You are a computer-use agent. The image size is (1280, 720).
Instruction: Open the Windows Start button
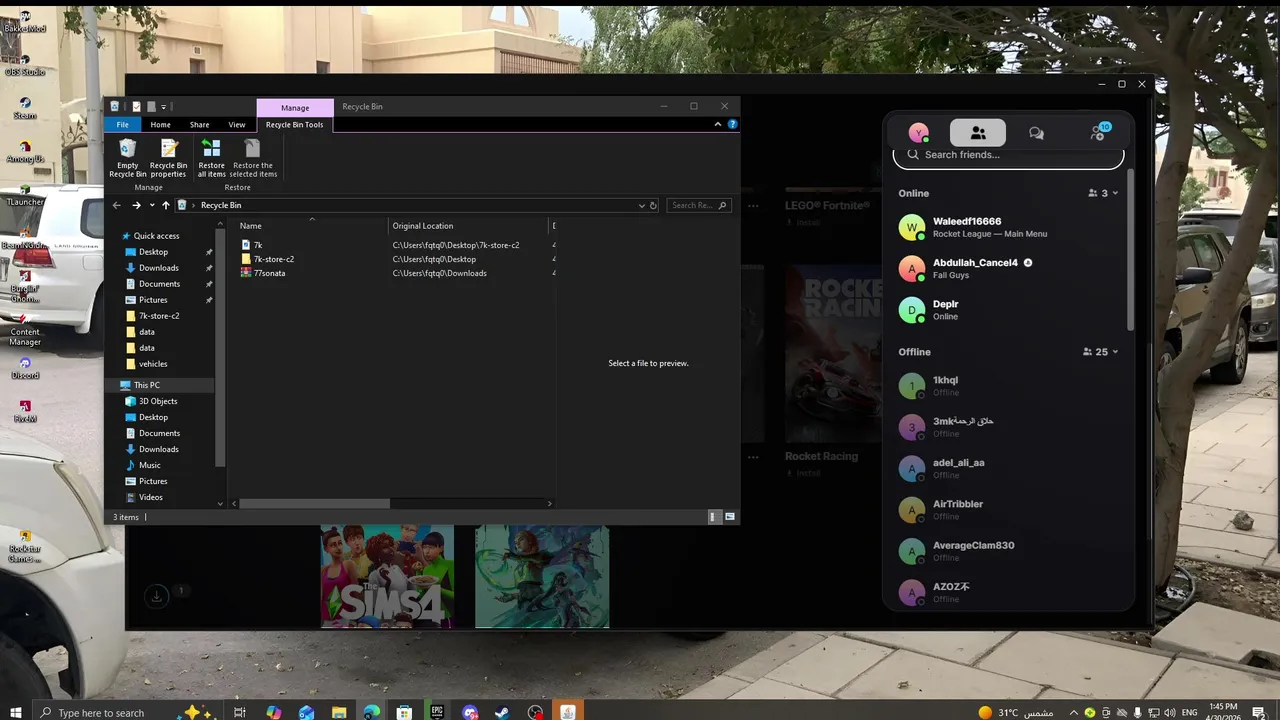pos(17,712)
